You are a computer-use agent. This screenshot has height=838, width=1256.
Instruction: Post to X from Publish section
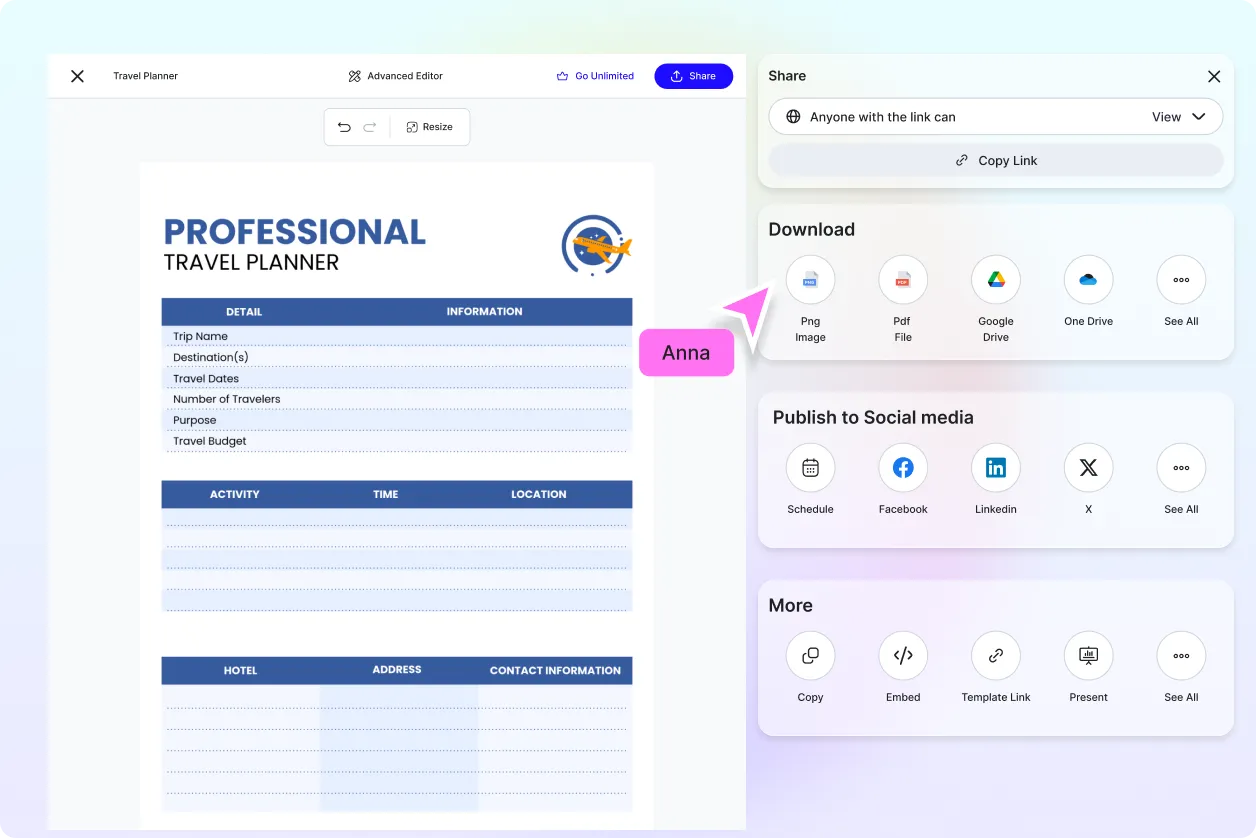click(1088, 467)
